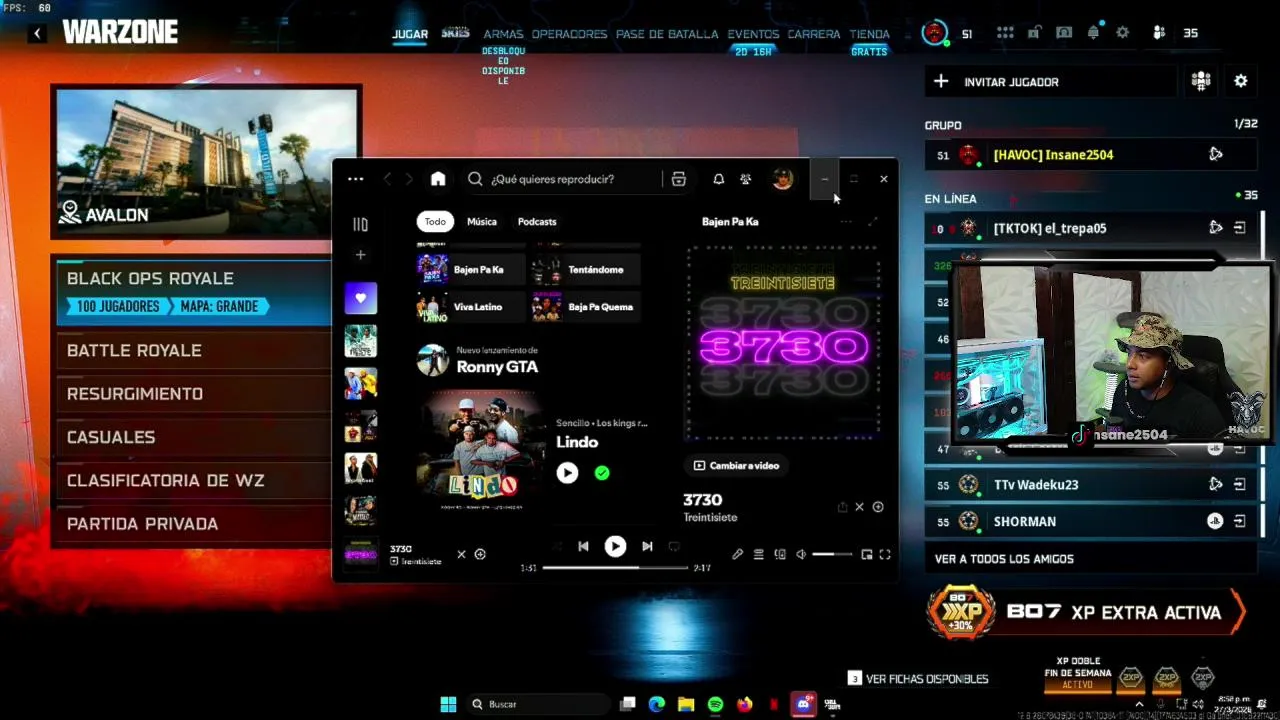Select BATTLE ROYALE mode
This screenshot has width=1280, height=720.
(192, 351)
